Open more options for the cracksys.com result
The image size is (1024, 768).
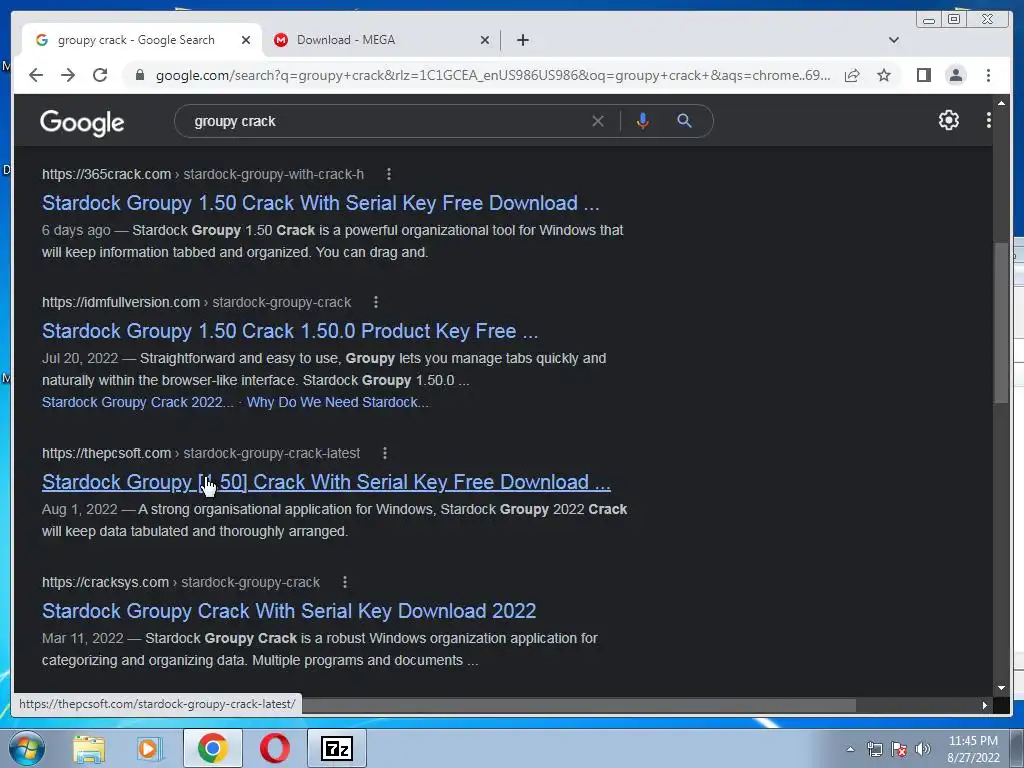pos(345,582)
